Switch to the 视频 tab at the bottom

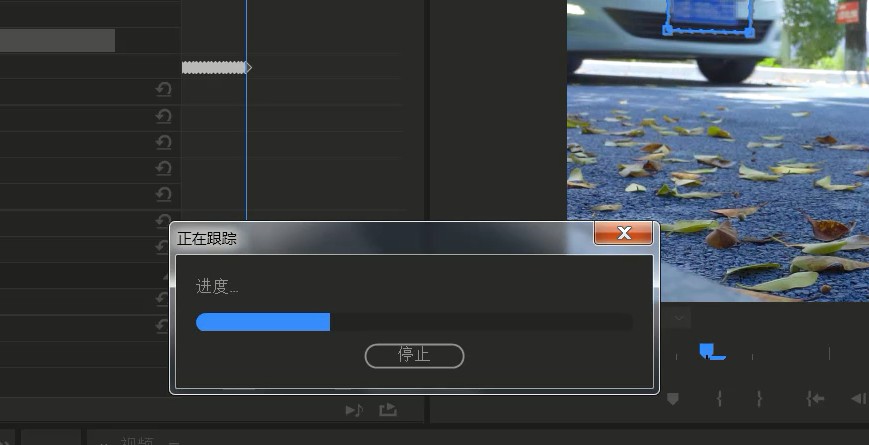tap(137, 439)
